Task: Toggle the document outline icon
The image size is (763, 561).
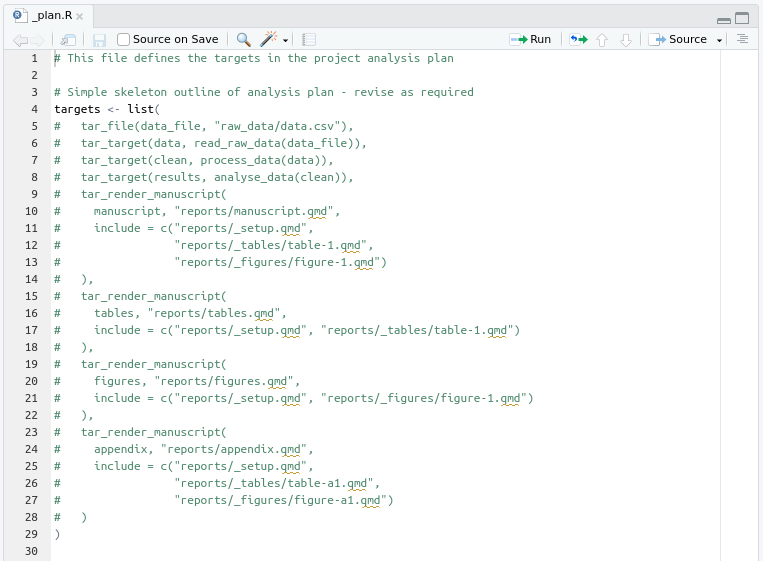Action: (x=742, y=39)
